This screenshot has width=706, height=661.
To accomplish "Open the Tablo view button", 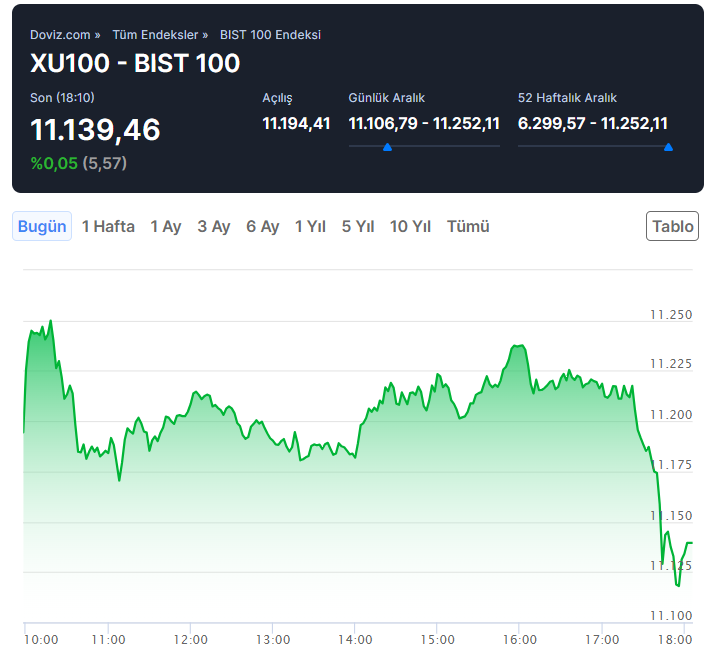I will [x=672, y=226].
